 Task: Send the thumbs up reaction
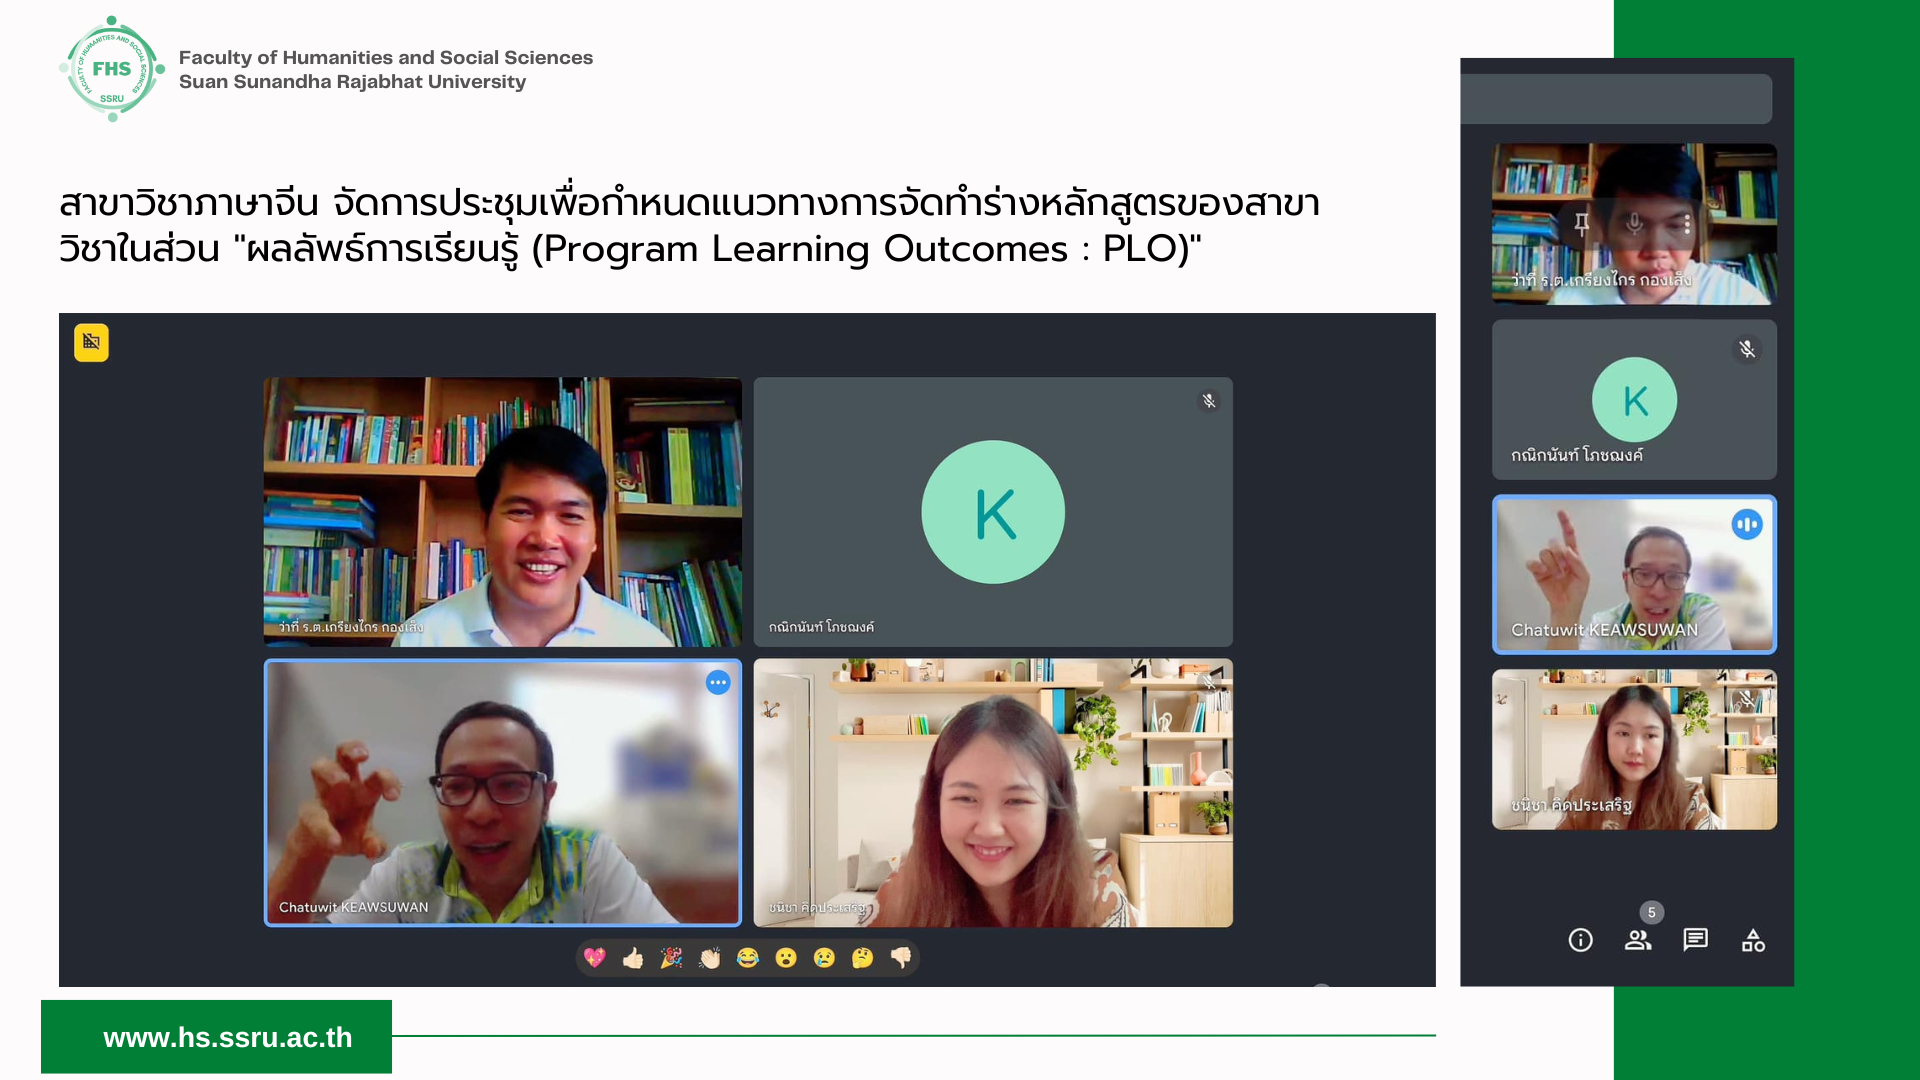633,958
